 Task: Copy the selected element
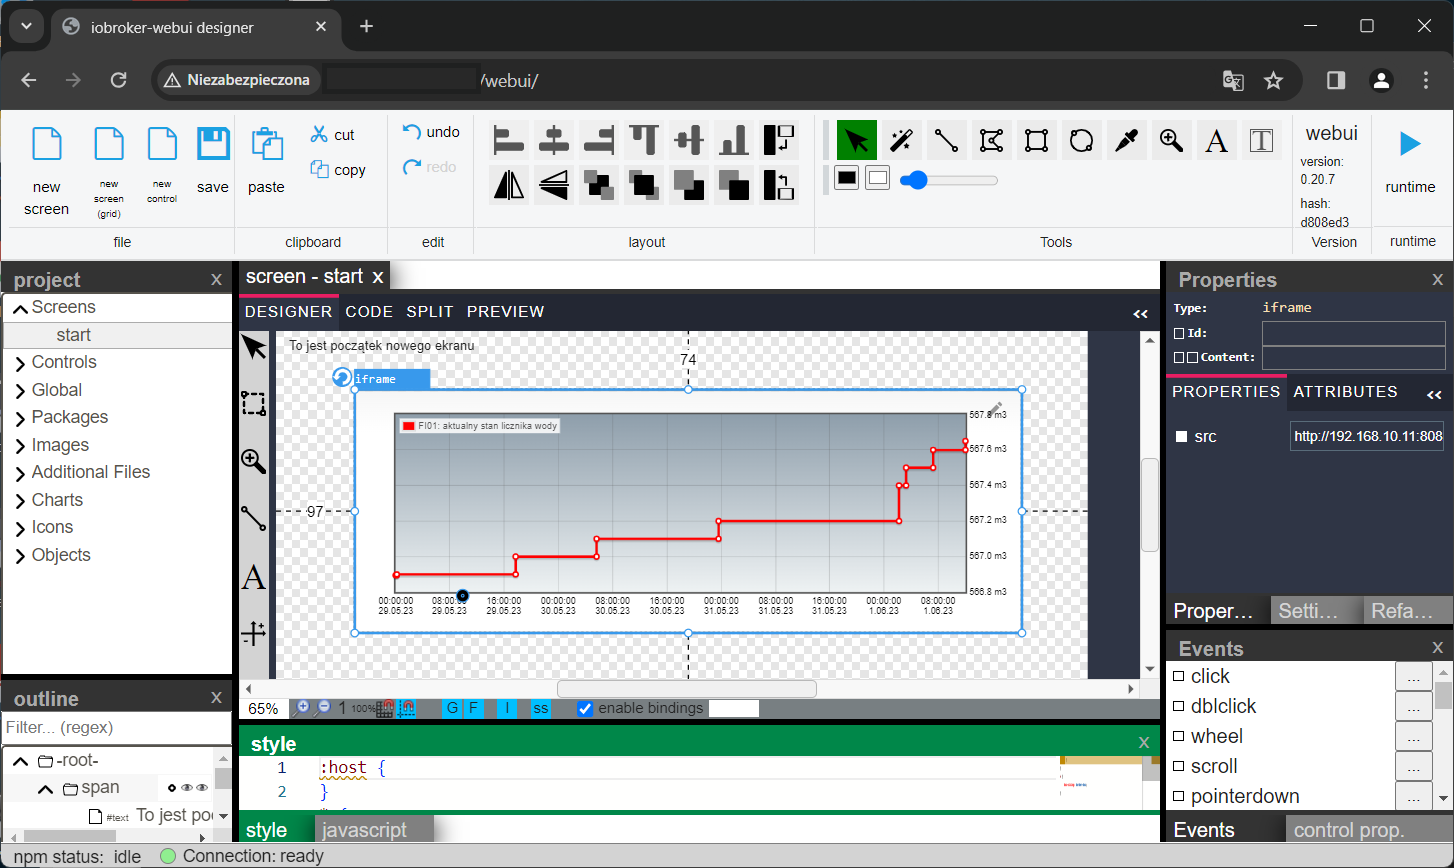click(338, 169)
